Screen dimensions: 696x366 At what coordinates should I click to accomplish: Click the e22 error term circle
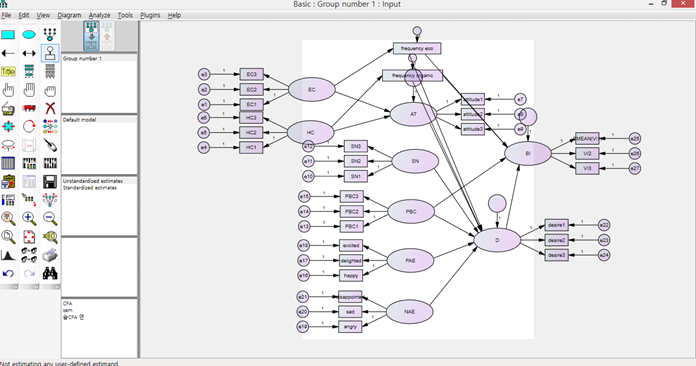click(604, 225)
